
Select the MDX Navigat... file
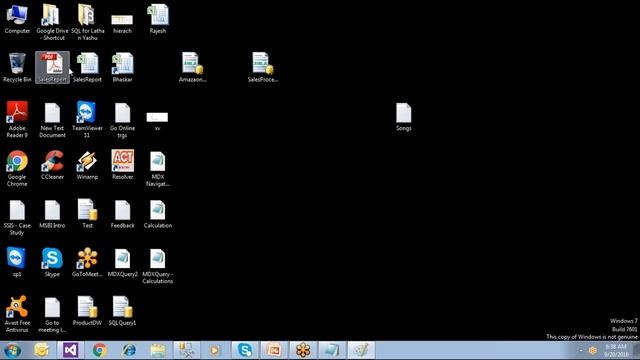[158, 169]
